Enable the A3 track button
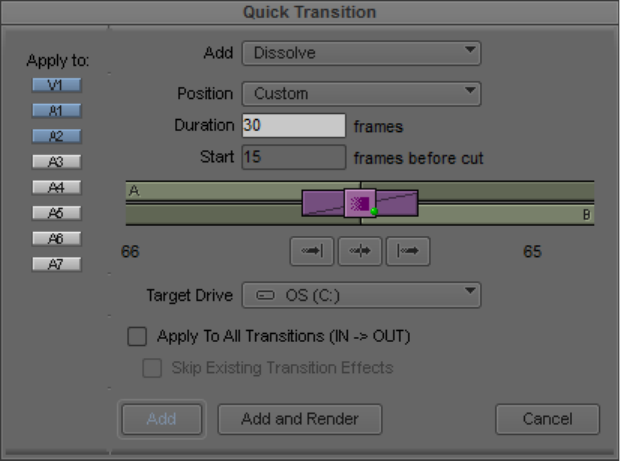Viewport: 620px width, 461px height. pos(57,162)
